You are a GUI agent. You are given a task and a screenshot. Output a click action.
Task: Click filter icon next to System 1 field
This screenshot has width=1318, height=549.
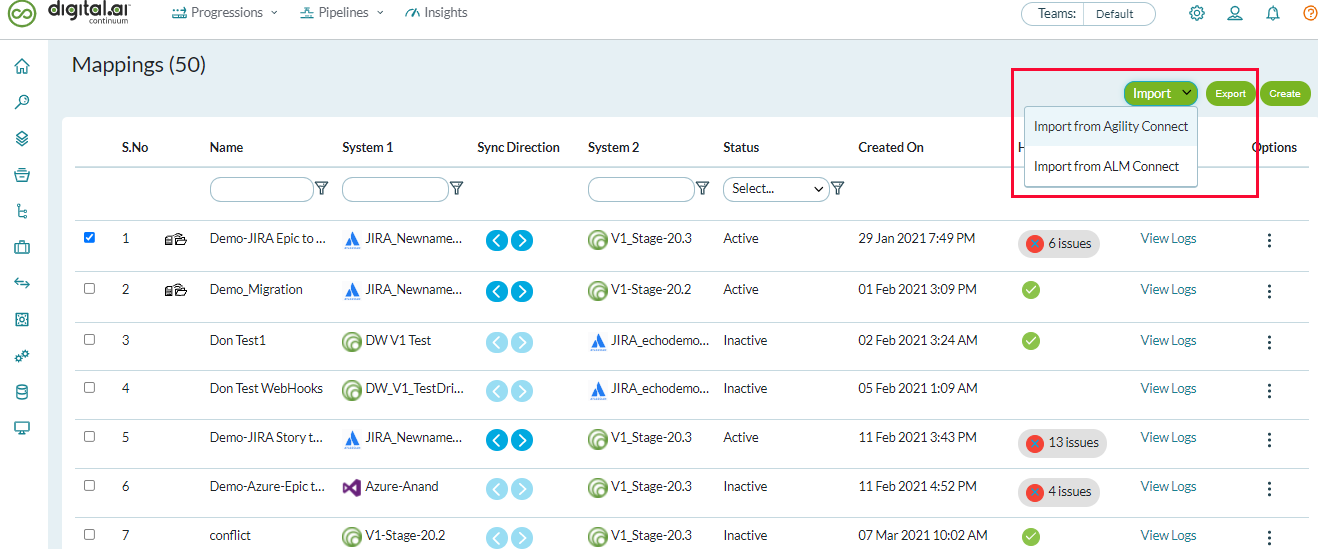[456, 188]
